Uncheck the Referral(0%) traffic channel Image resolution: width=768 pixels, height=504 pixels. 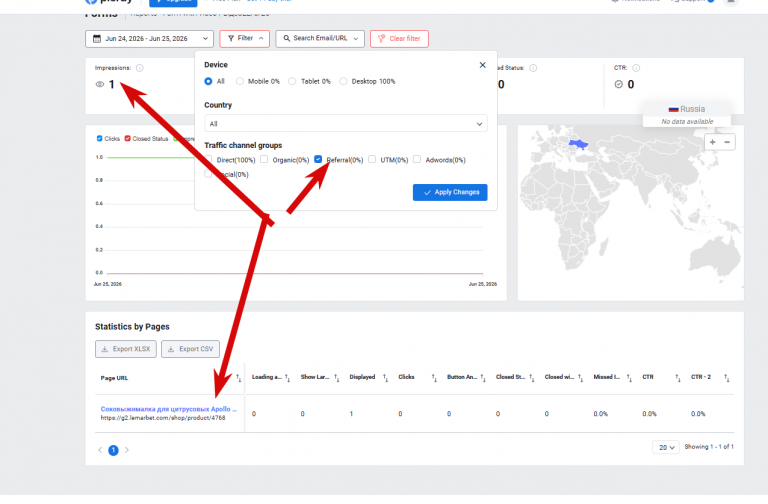pos(318,159)
